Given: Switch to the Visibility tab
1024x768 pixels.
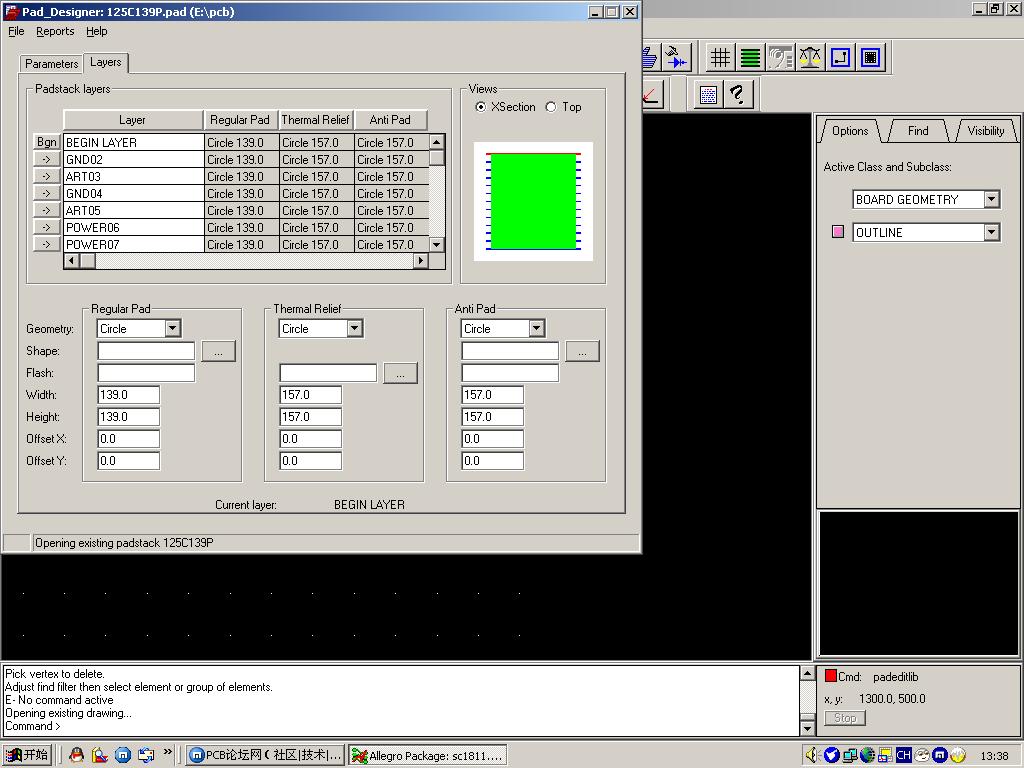Looking at the screenshot, I should point(985,131).
